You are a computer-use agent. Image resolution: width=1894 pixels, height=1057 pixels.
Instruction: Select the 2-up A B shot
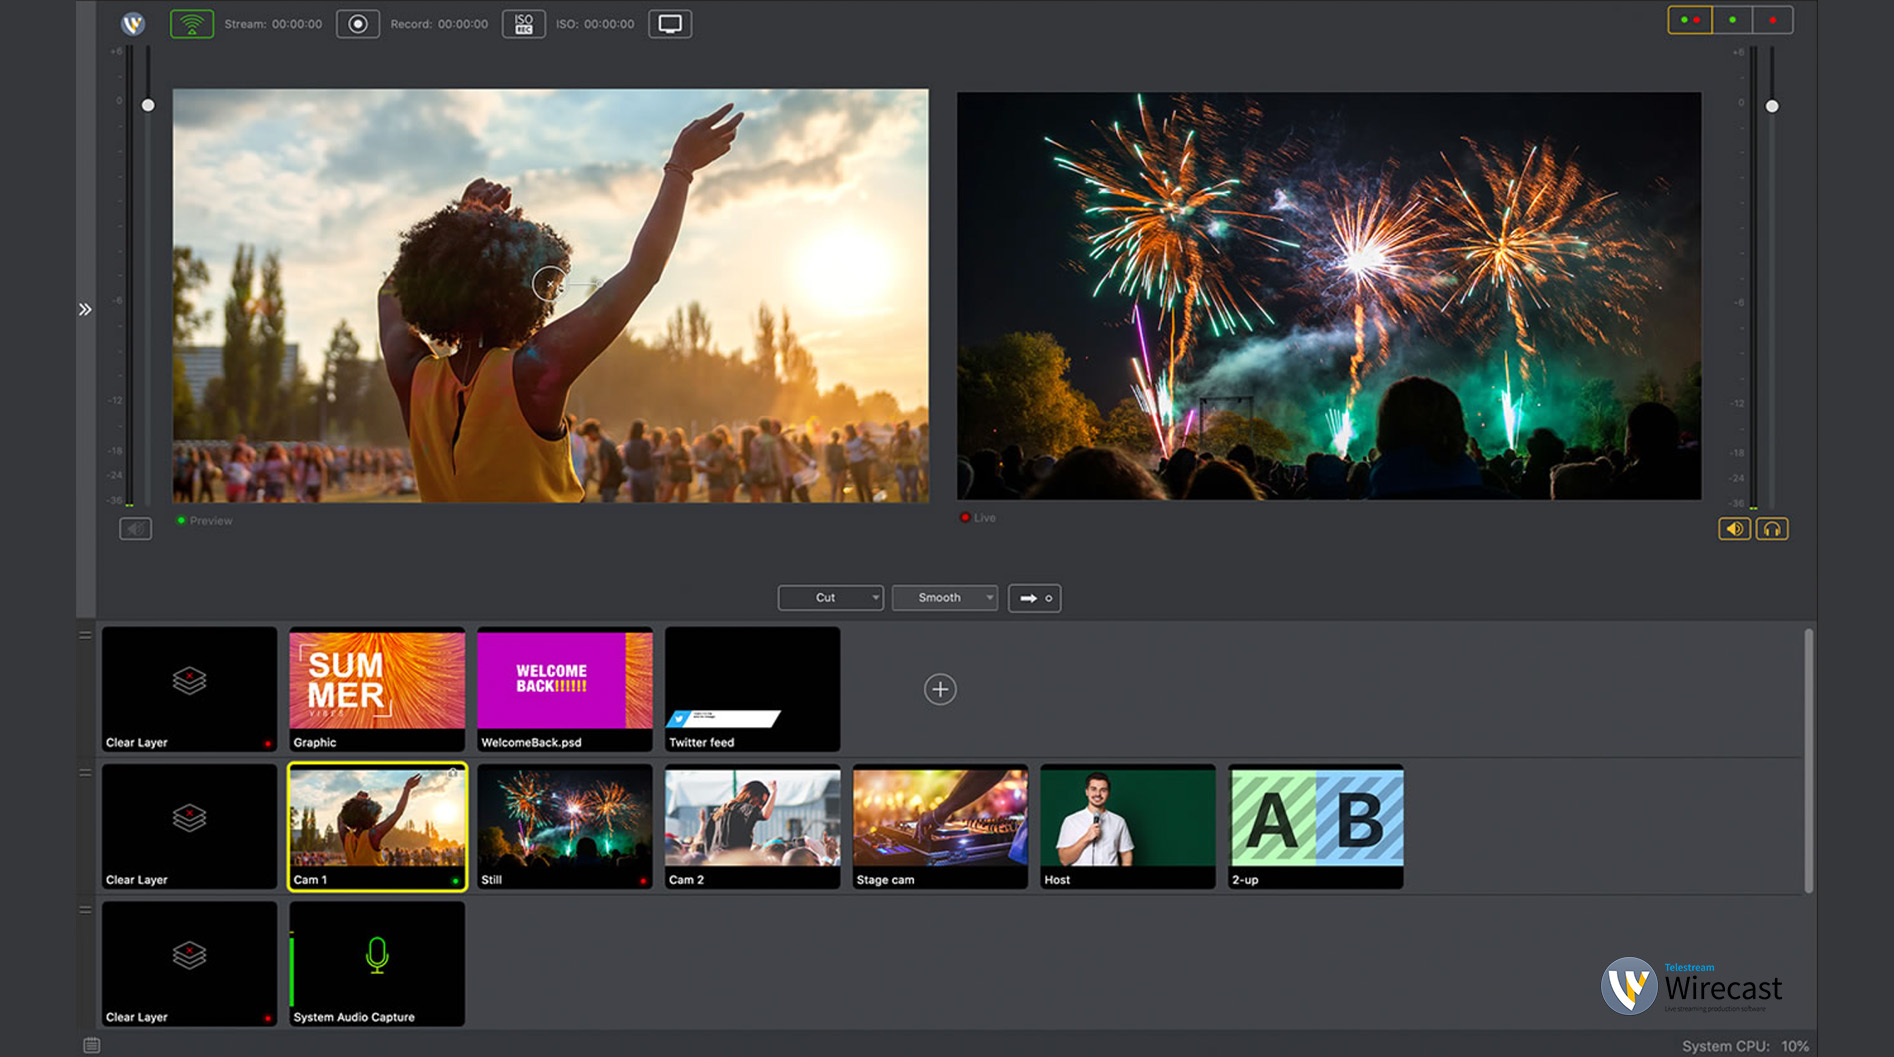coord(1315,826)
